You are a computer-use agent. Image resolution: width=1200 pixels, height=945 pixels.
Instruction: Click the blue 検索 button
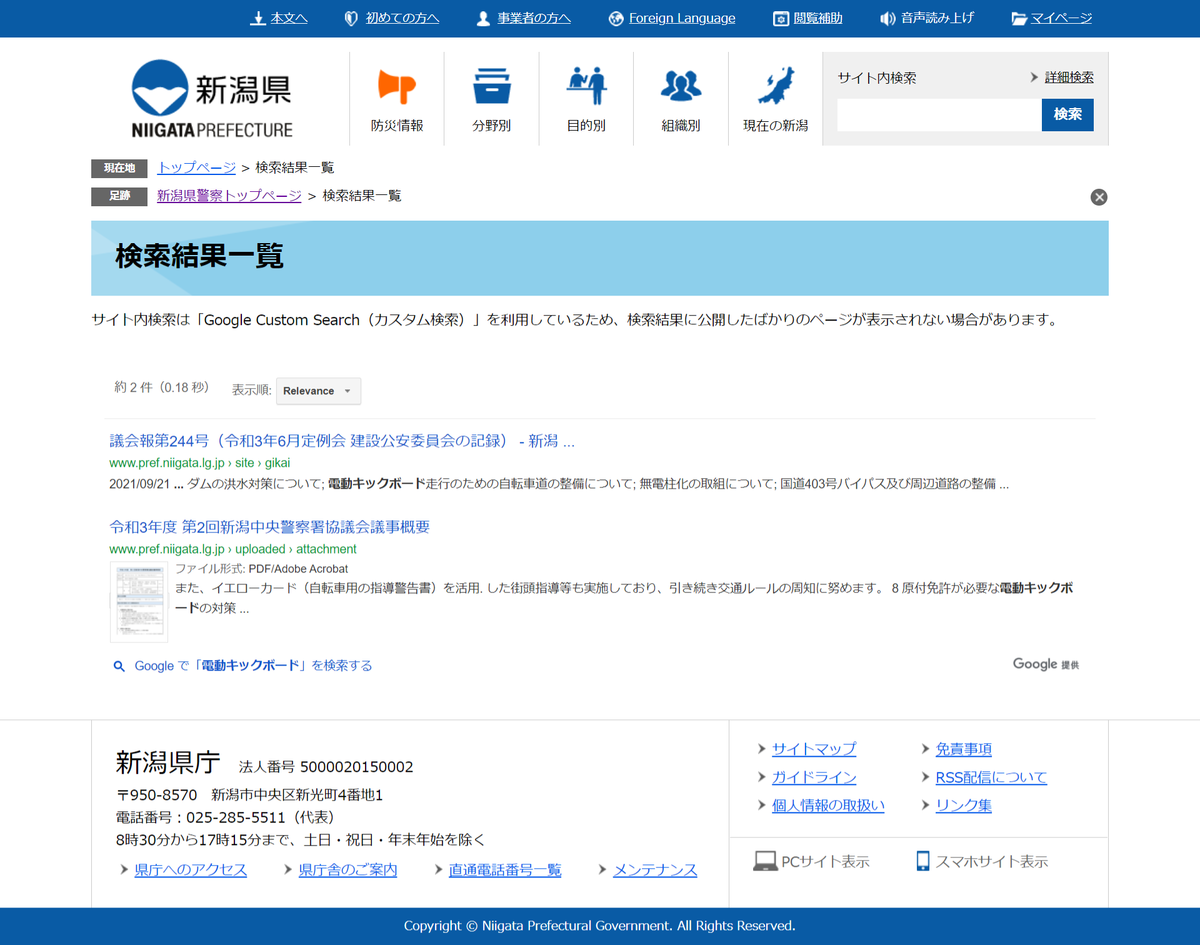(x=1068, y=115)
